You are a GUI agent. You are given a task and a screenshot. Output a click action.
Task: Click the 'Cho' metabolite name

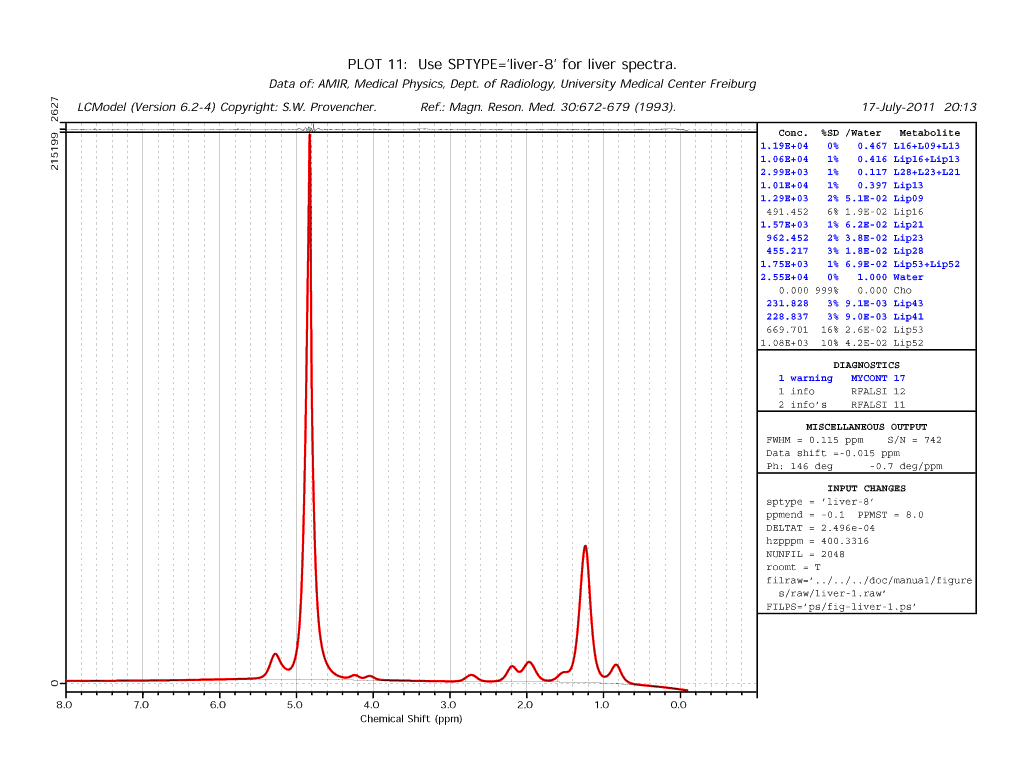(x=903, y=291)
